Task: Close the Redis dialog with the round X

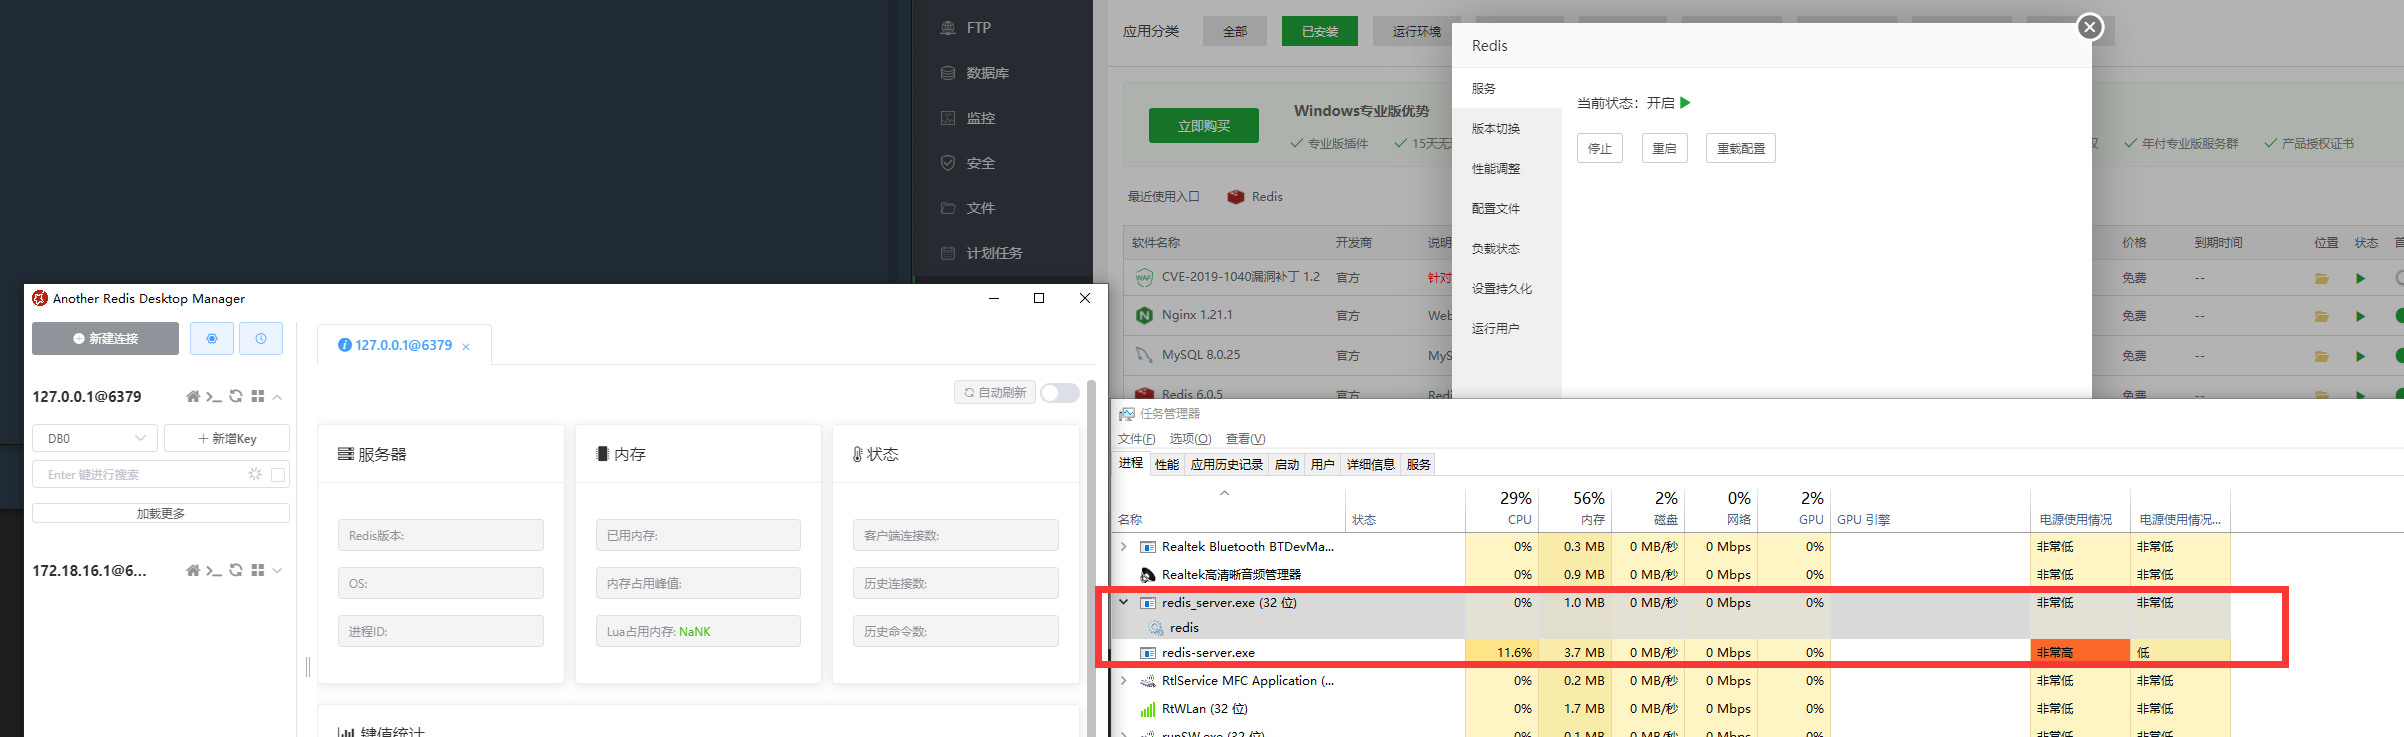Action: click(x=2090, y=27)
